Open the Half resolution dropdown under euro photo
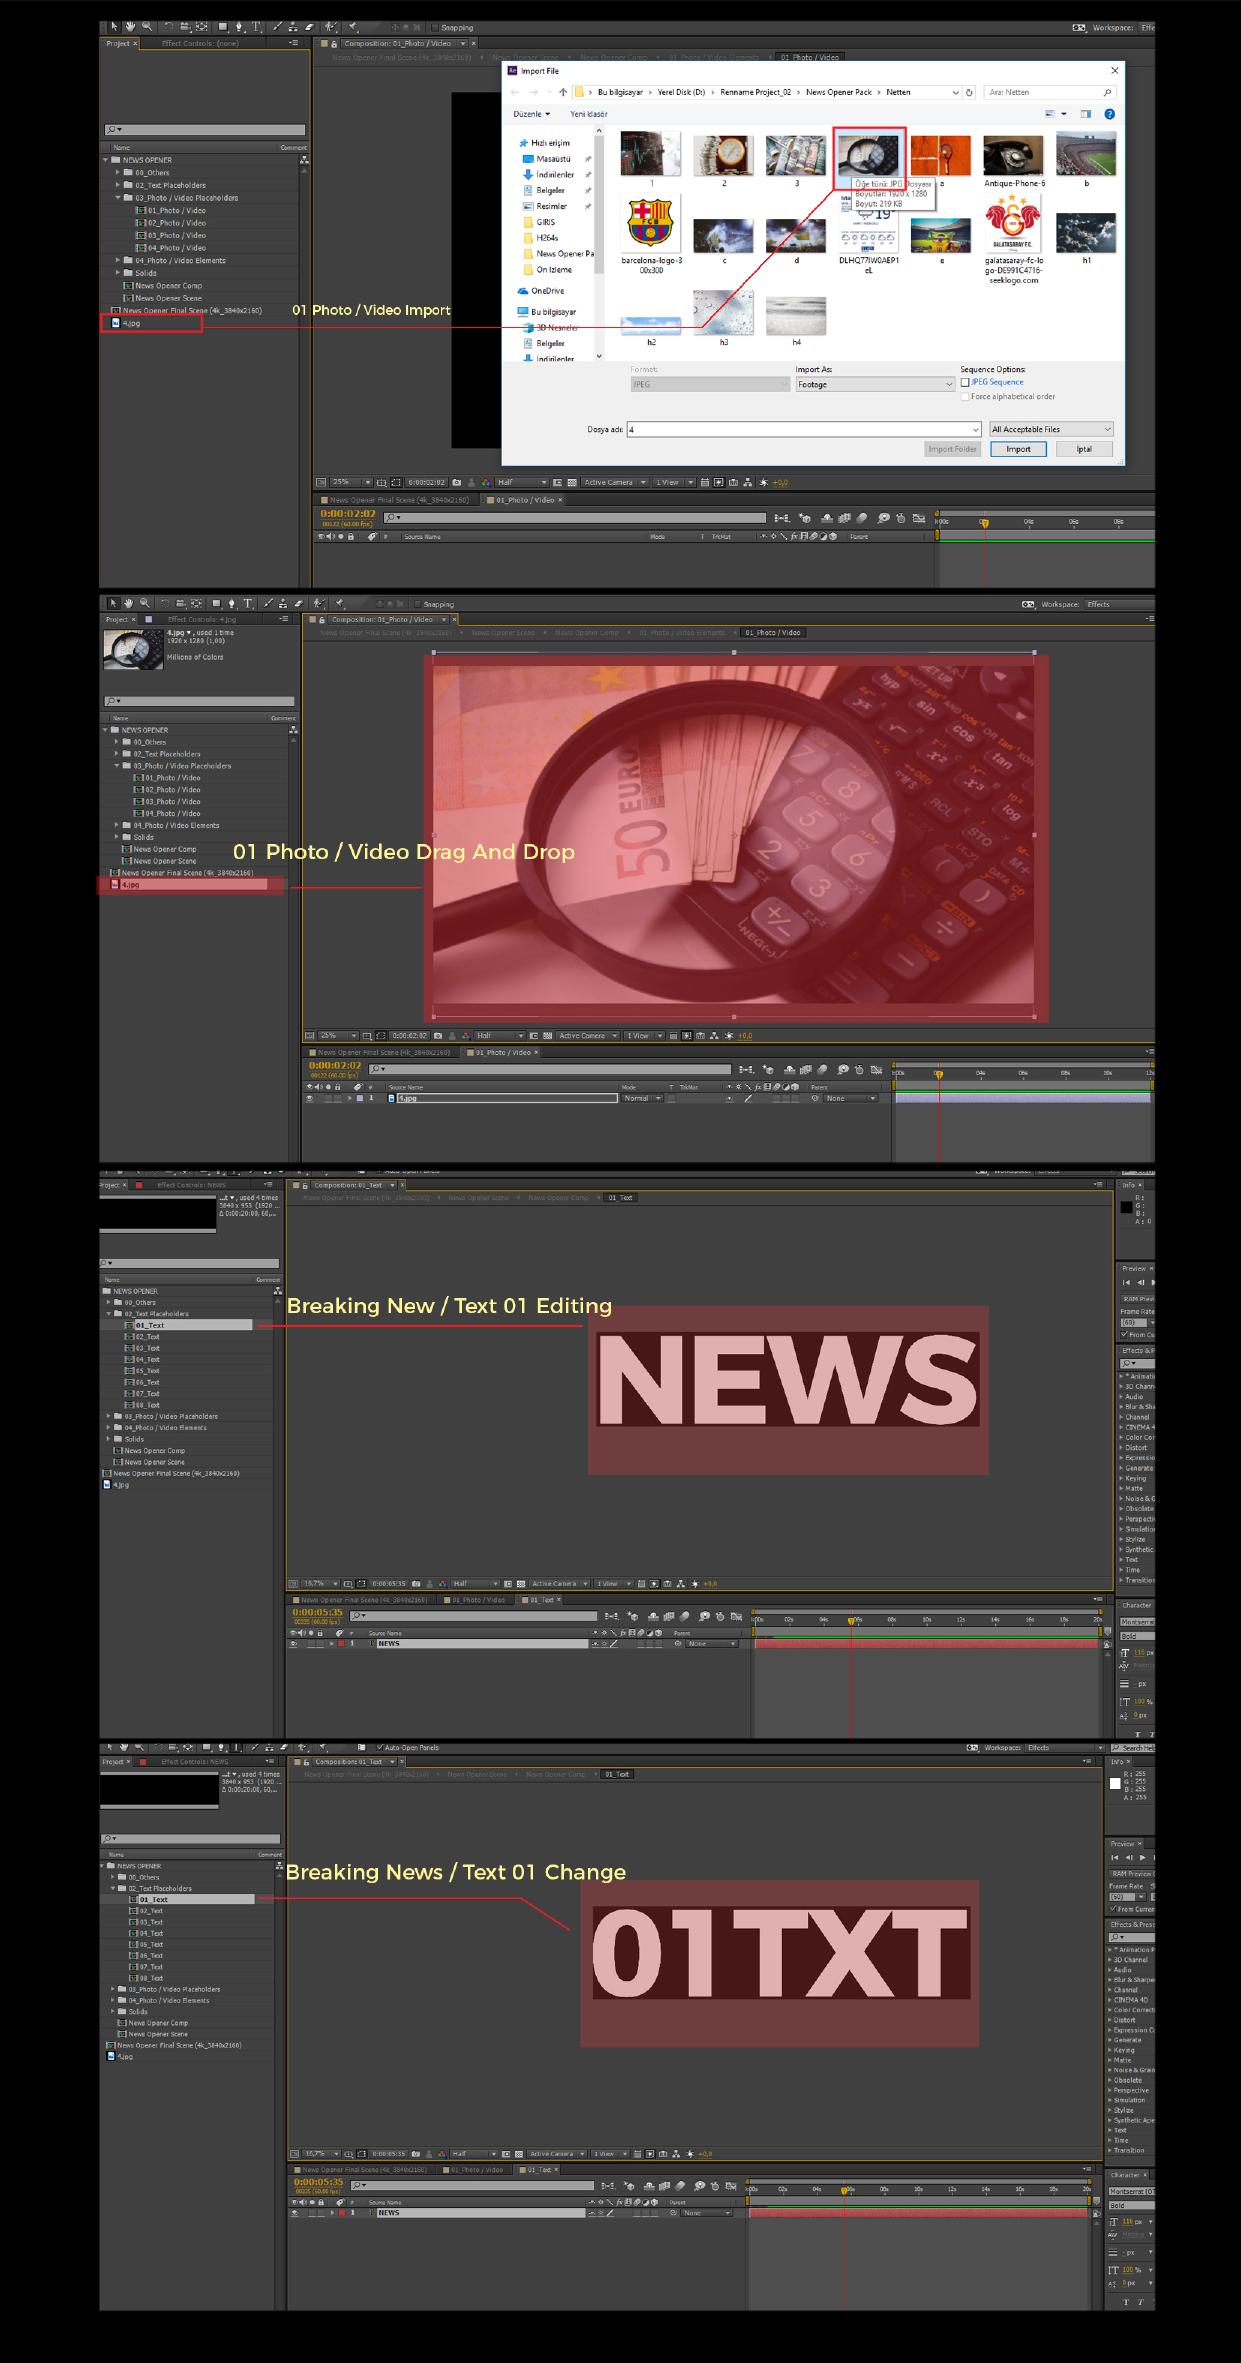Viewport: 1241px width, 2363px height. click(x=499, y=1036)
